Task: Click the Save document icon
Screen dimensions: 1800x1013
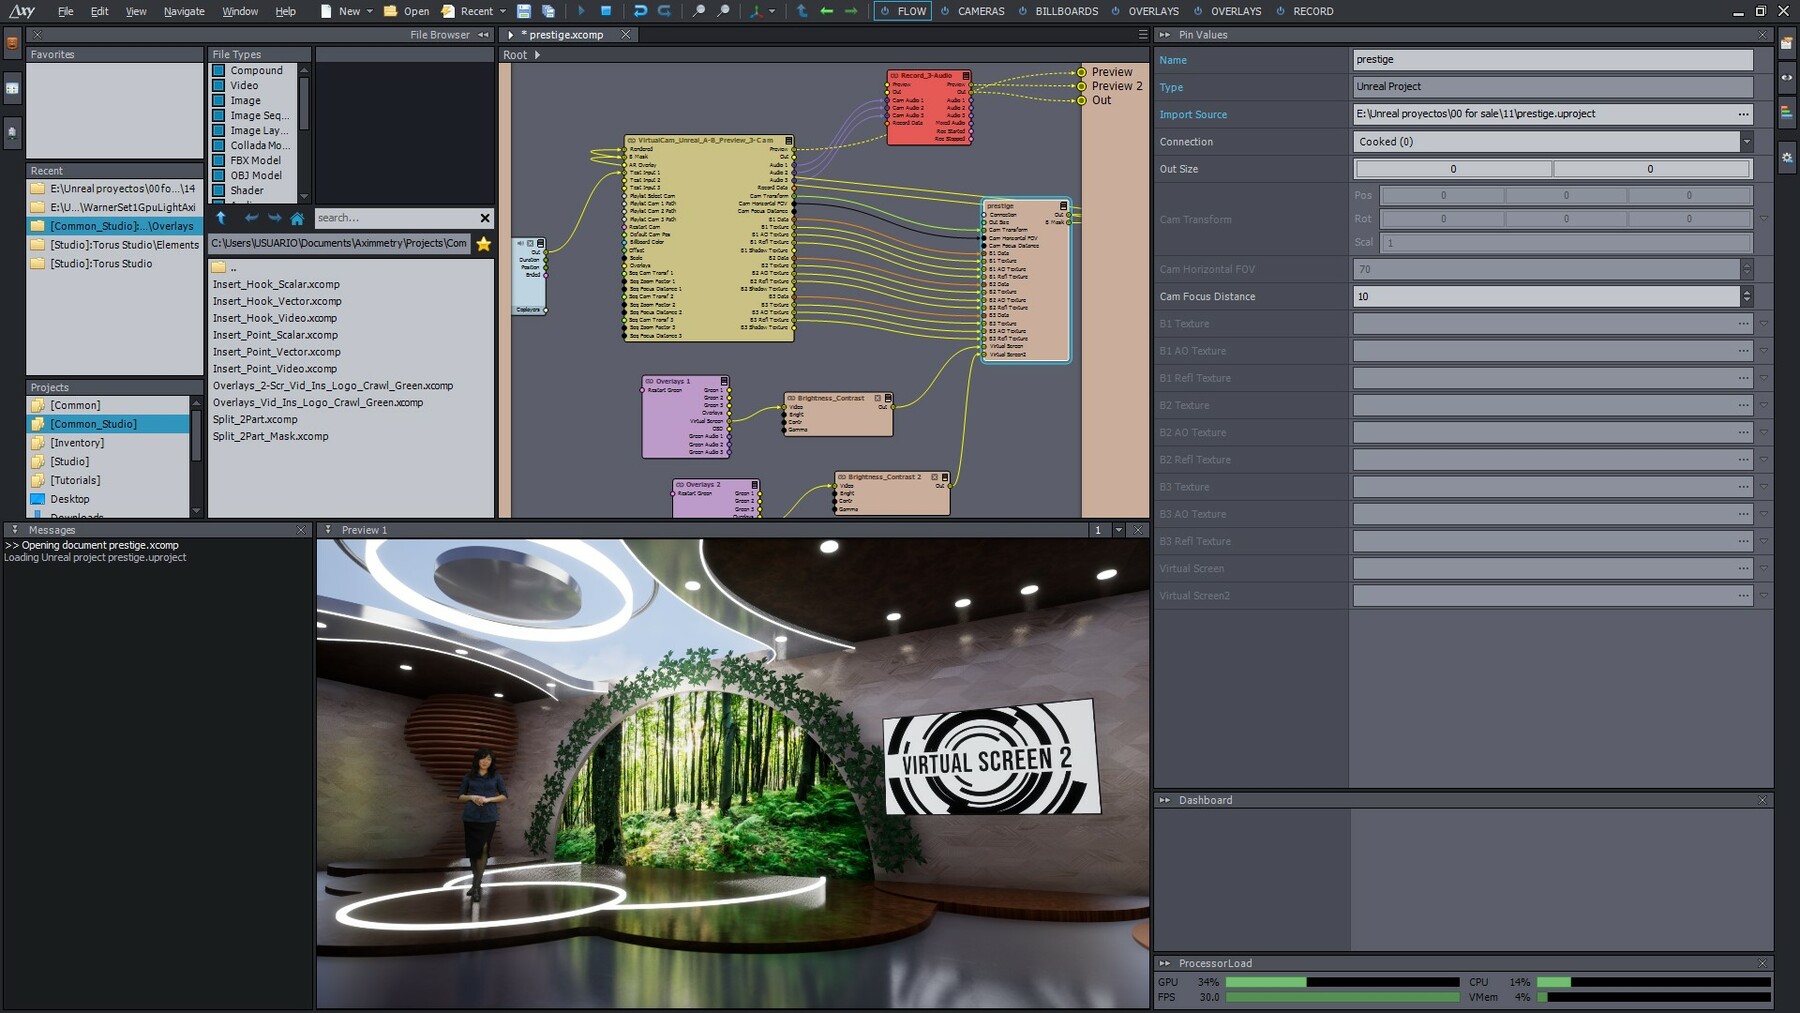Action: (523, 11)
